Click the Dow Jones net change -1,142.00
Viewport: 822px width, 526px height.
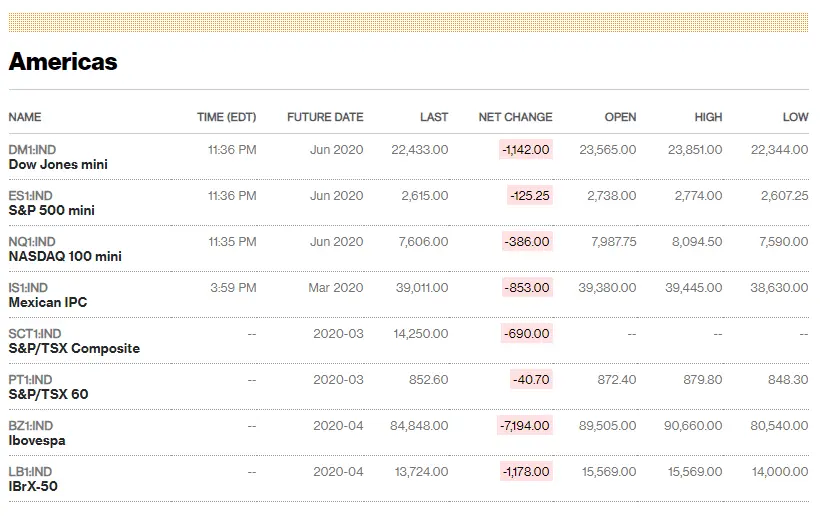(x=526, y=150)
